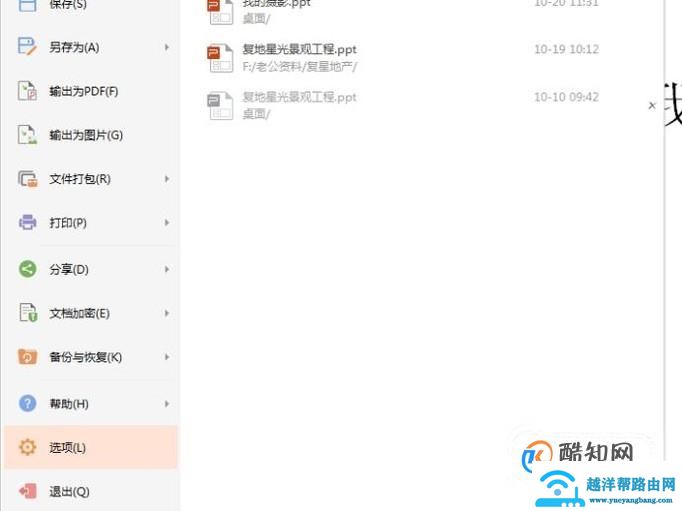682x511 pixels.
Task: Select the 分享(D) menu label
Action: (69, 269)
